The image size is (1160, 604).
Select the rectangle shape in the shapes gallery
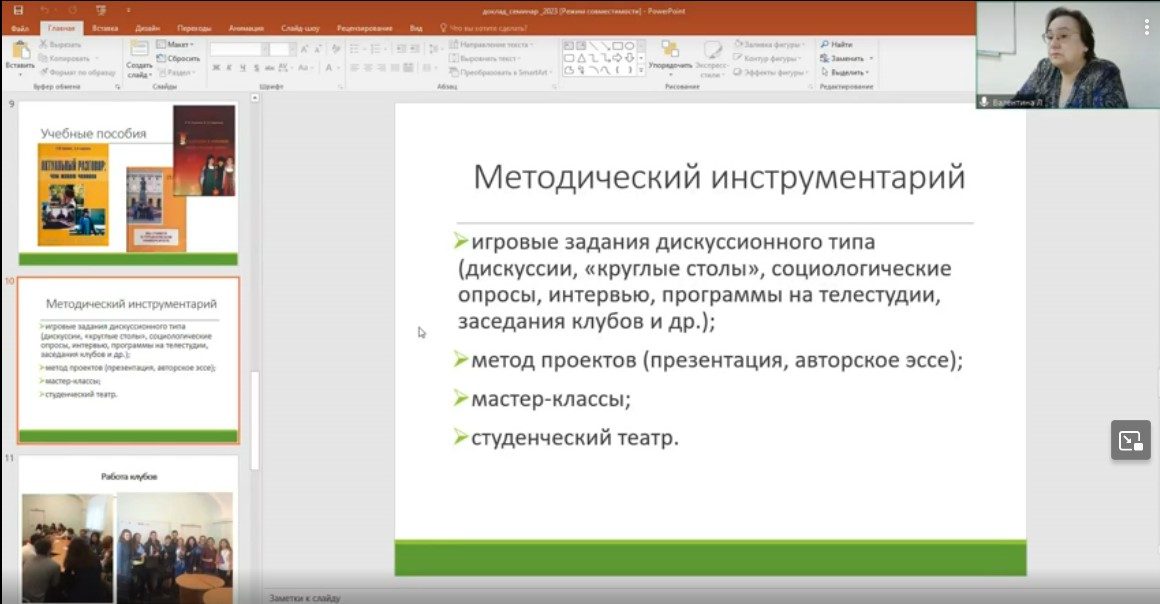pyautogui.click(x=615, y=44)
